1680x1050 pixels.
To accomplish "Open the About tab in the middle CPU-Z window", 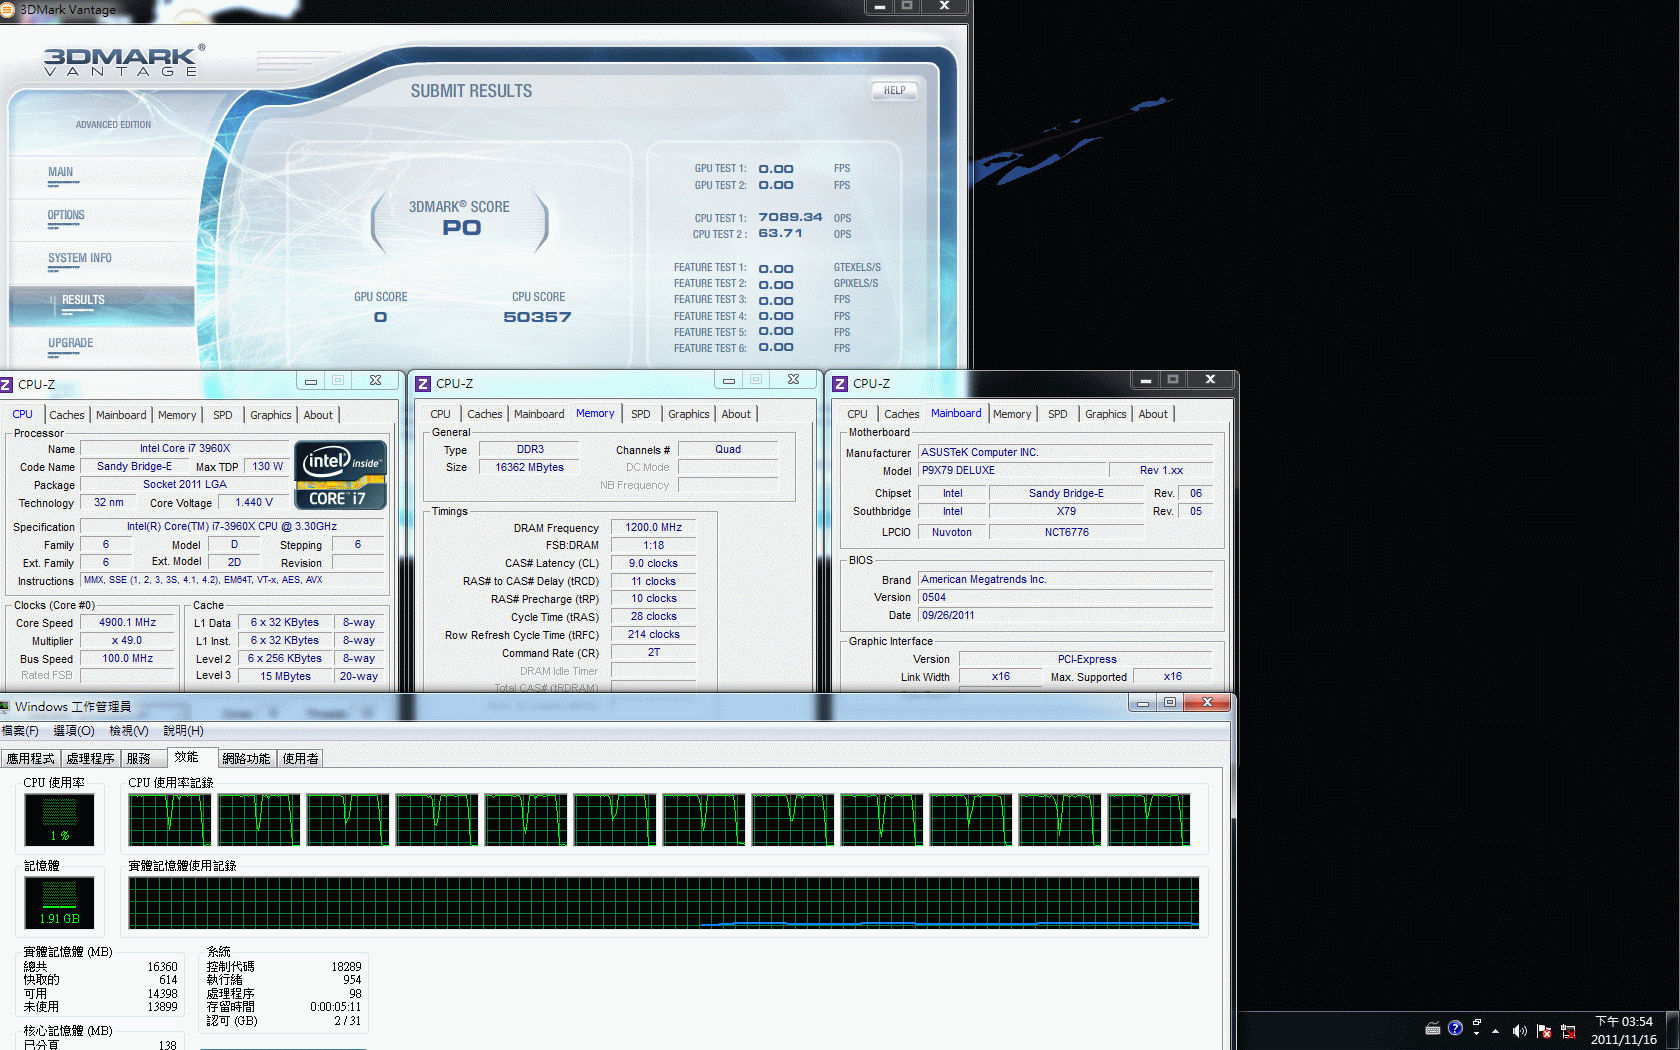I will (x=736, y=414).
